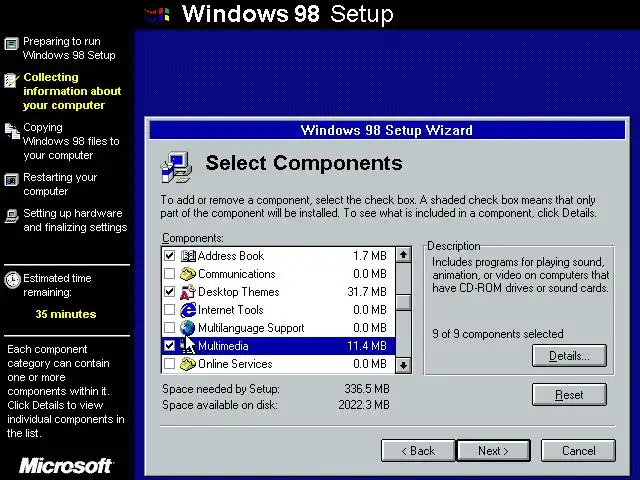The width and height of the screenshot is (640, 480).
Task: Click the Setting up hardware icon
Action: [11, 216]
